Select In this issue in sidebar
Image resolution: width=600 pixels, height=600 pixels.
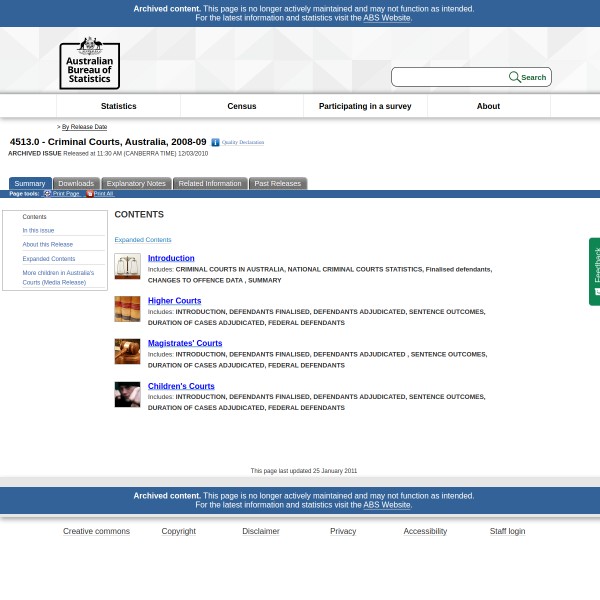click(39, 231)
